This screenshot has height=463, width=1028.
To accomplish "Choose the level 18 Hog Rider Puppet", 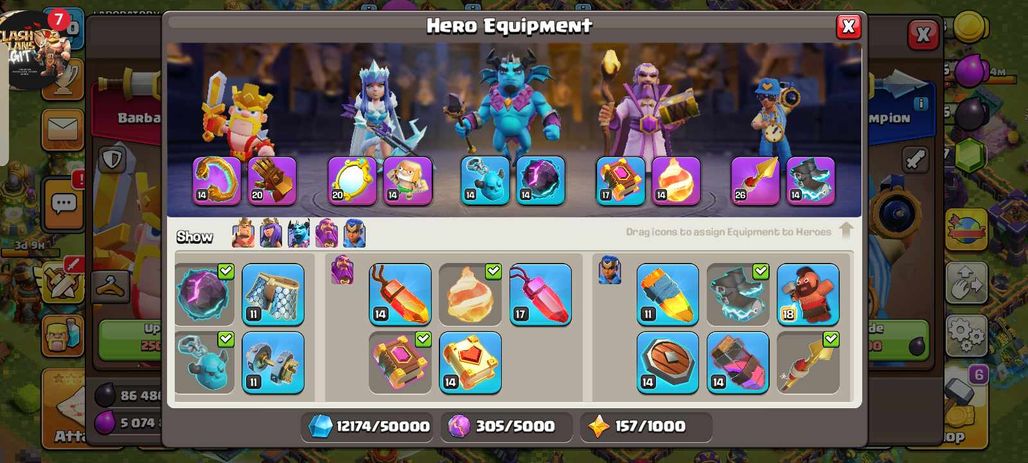I will [808, 294].
